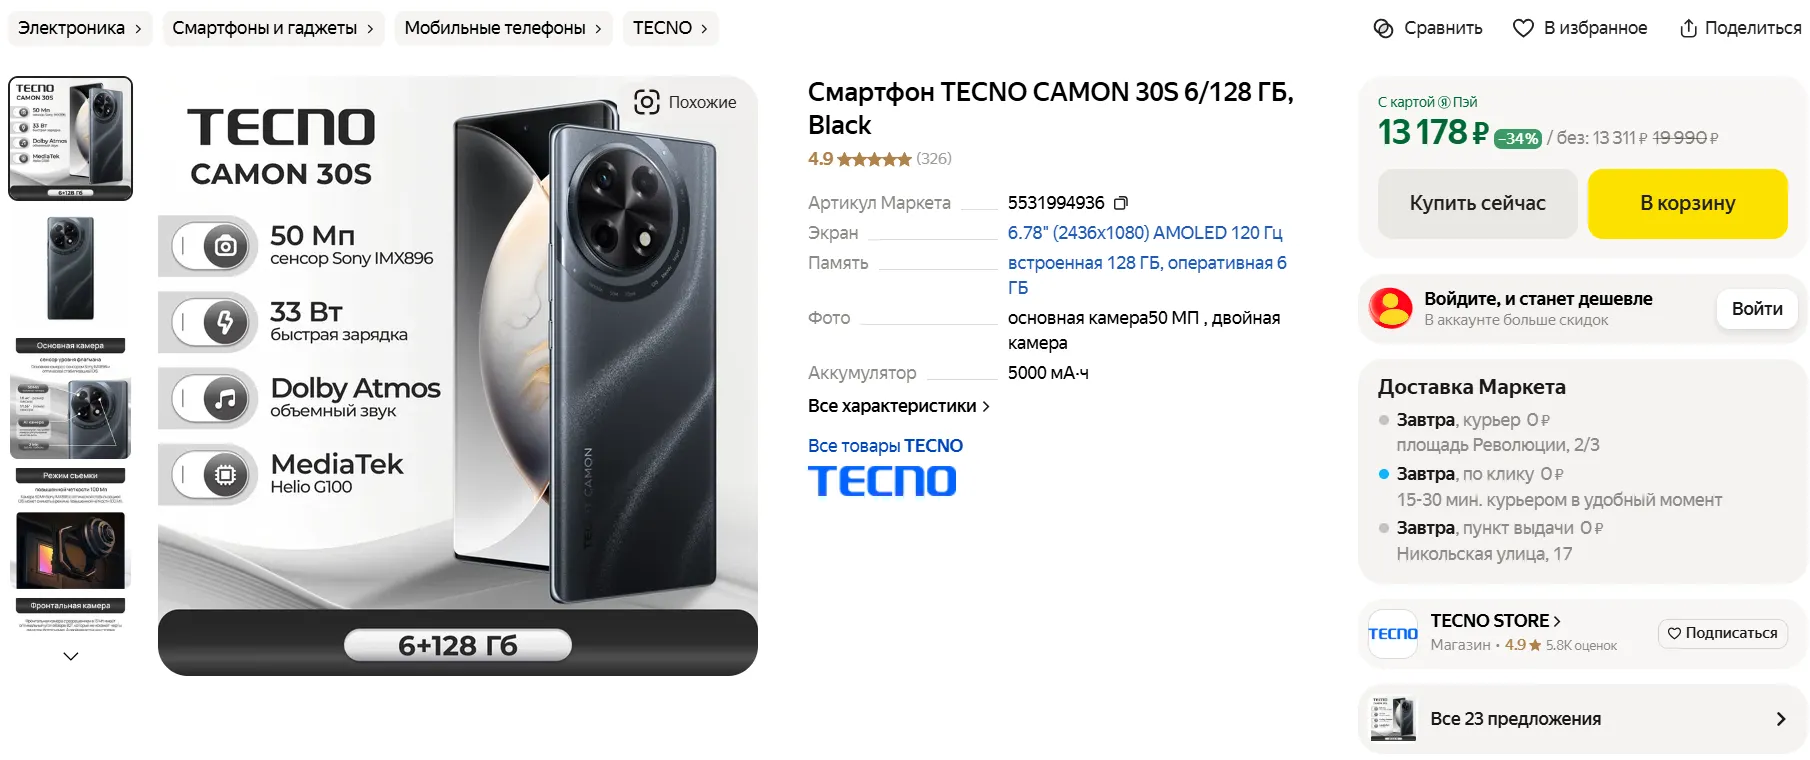Click the Compare (Сравнить) icon

pos(1383,28)
